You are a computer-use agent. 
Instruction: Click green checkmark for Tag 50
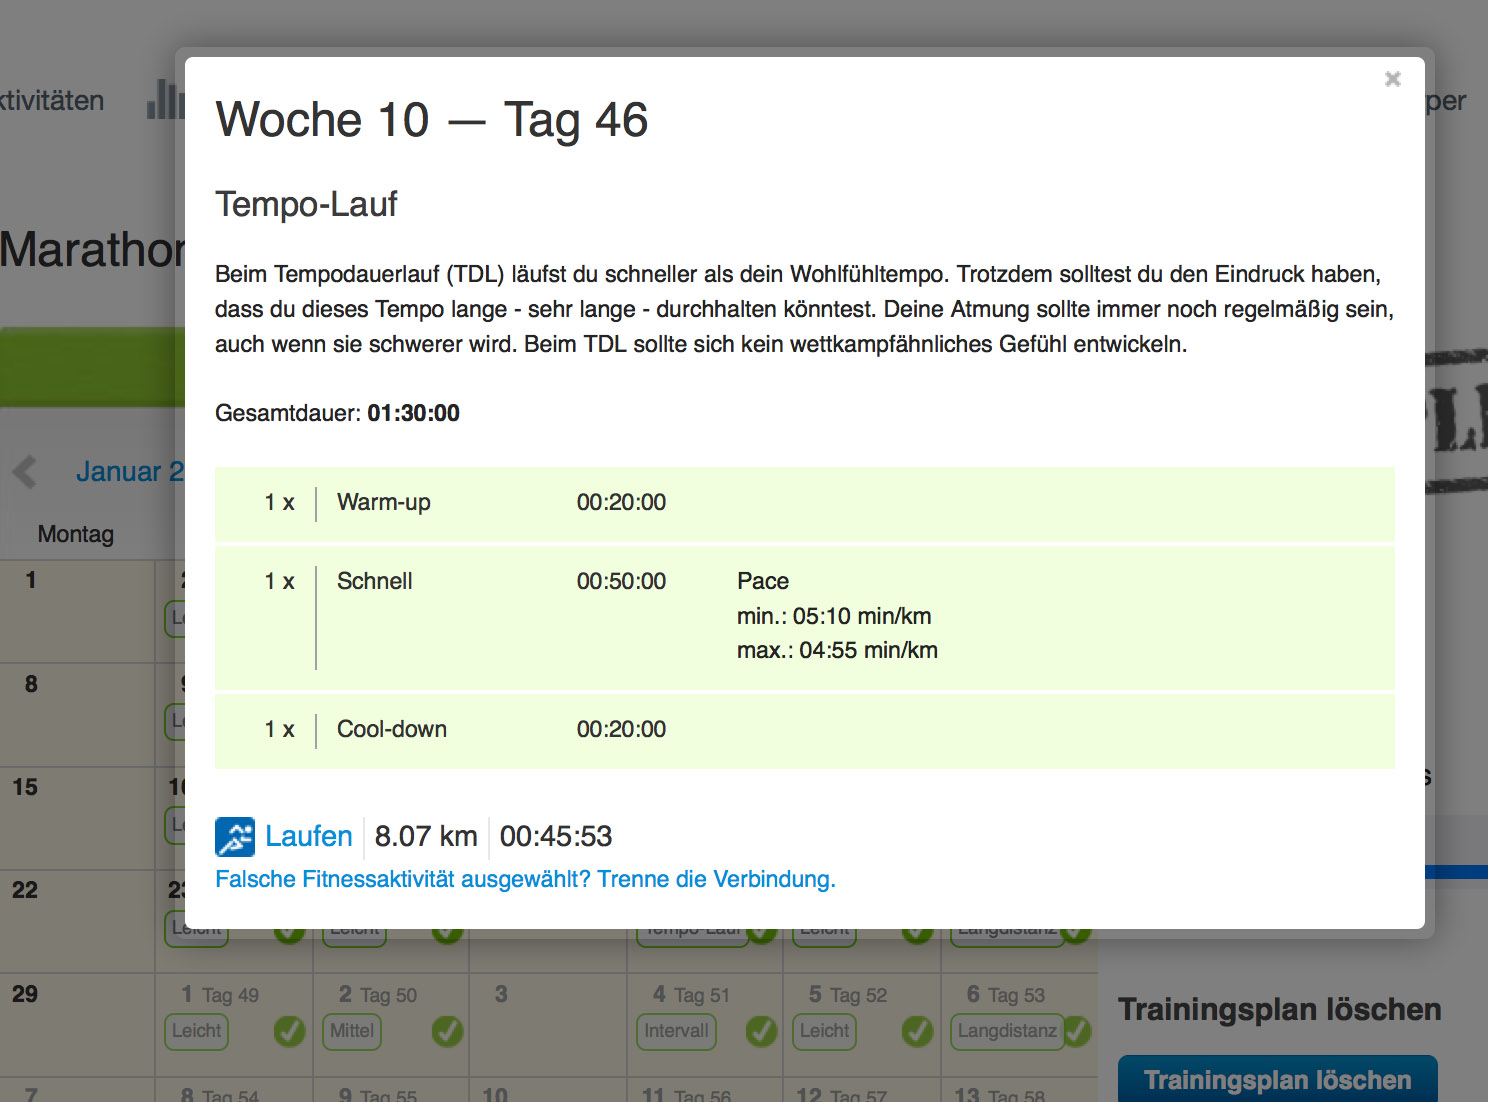pos(447,1031)
